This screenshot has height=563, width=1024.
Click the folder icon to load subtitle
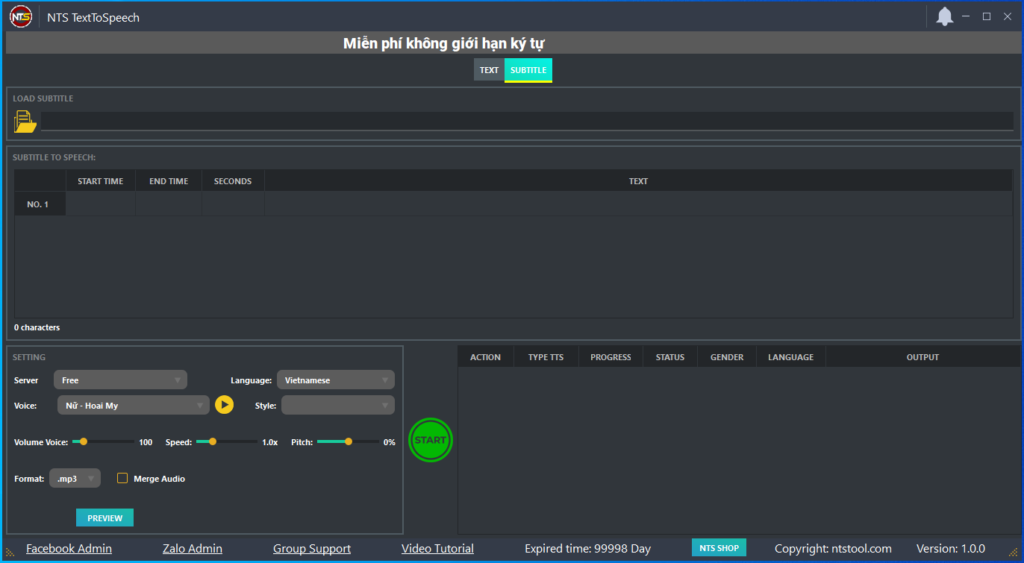tap(25, 122)
